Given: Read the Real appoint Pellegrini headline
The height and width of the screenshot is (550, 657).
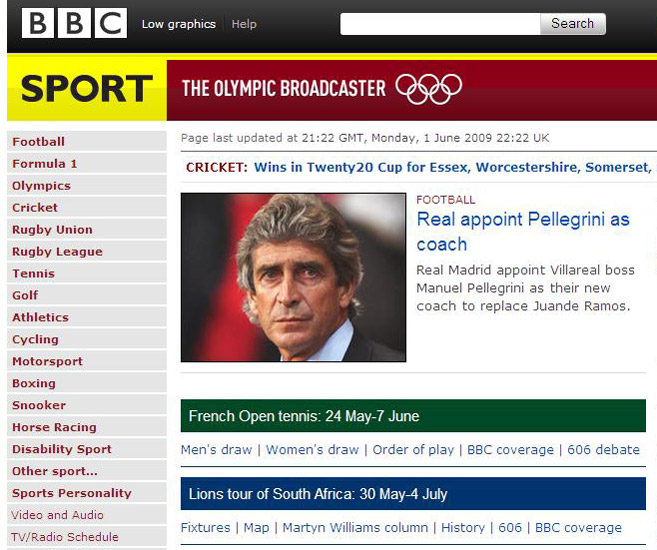Looking at the screenshot, I should pyautogui.click(x=522, y=231).
